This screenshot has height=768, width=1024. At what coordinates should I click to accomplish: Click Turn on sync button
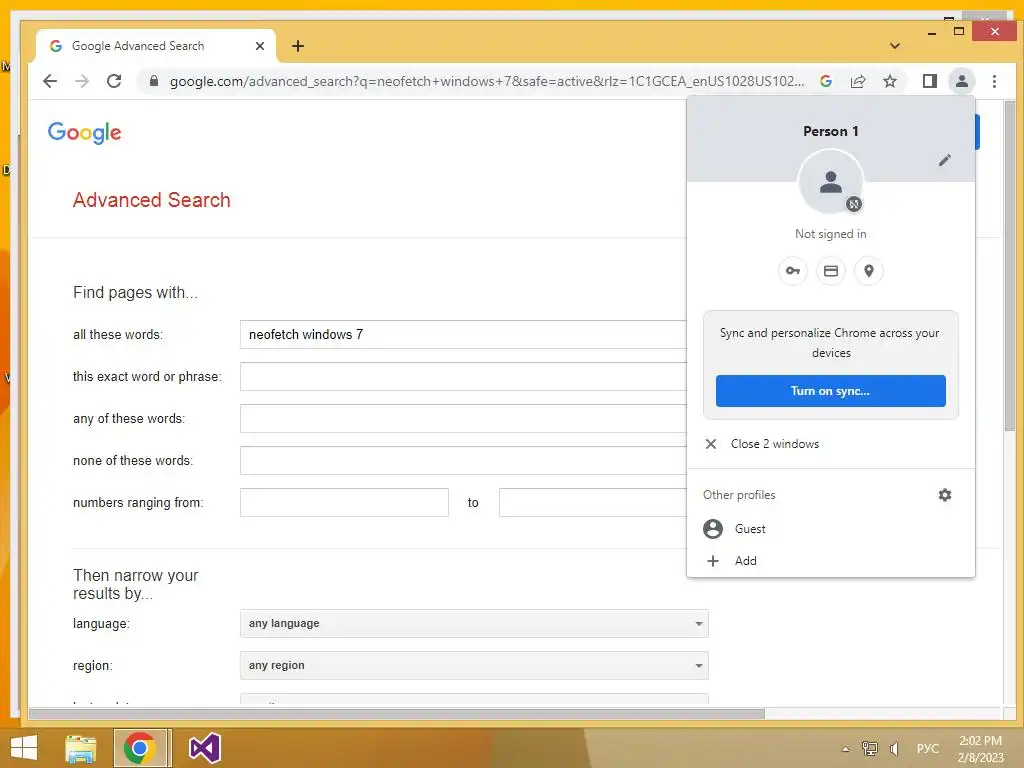(x=831, y=391)
